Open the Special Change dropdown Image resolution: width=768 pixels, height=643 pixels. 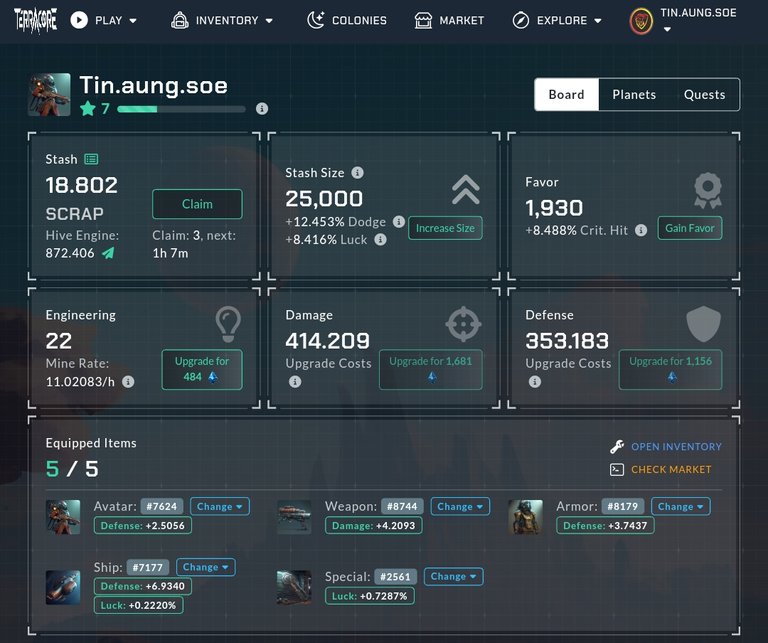pyautogui.click(x=454, y=576)
